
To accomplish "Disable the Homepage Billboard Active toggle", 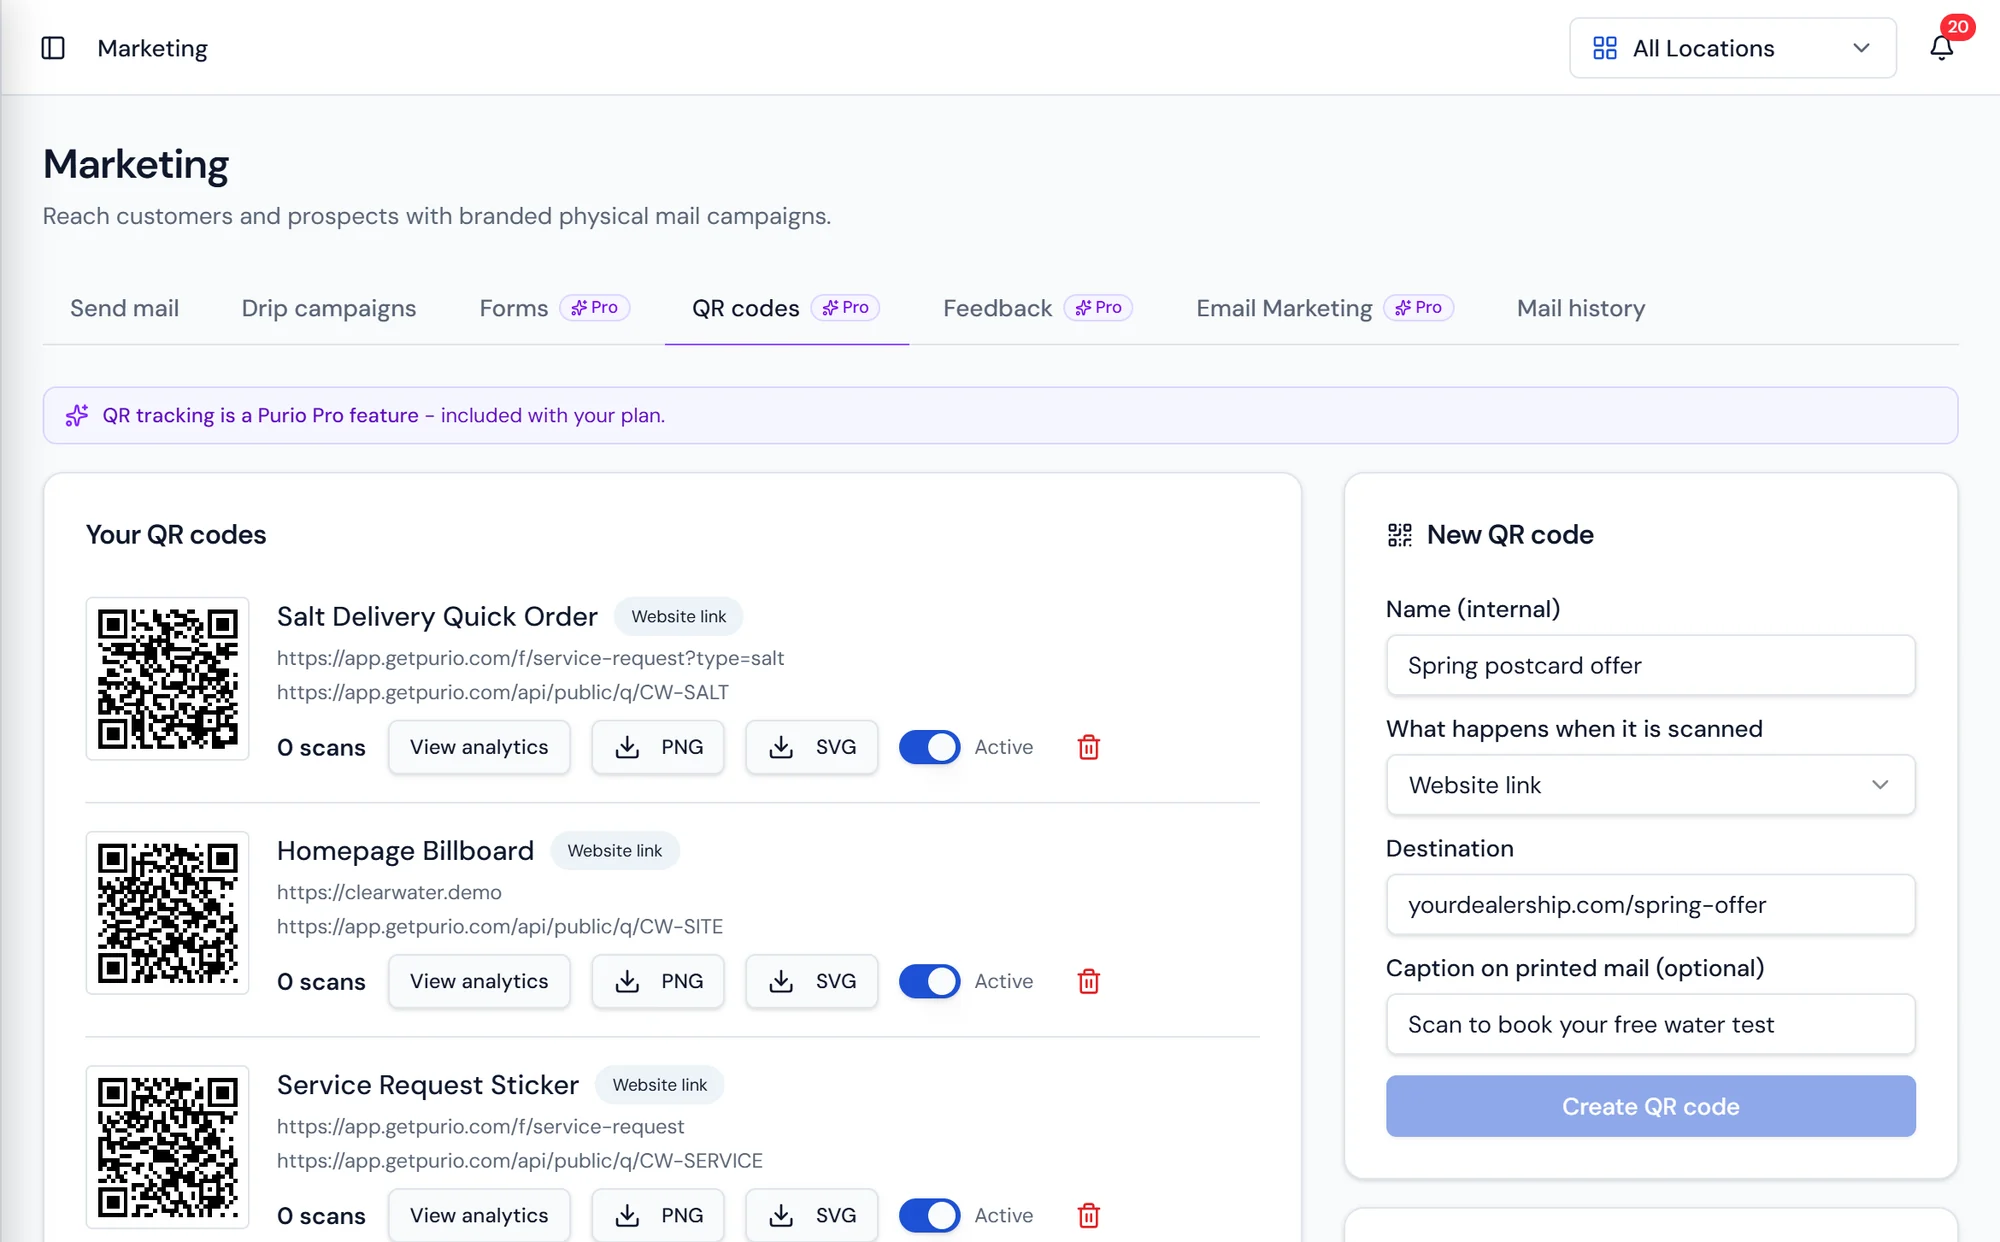I will click(x=929, y=981).
